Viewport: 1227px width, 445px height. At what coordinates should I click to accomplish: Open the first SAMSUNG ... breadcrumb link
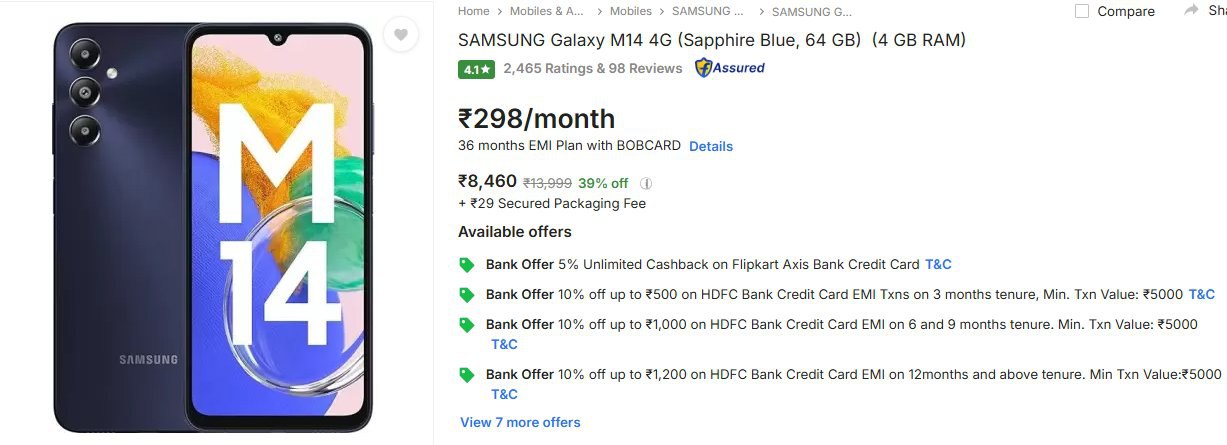tap(708, 11)
